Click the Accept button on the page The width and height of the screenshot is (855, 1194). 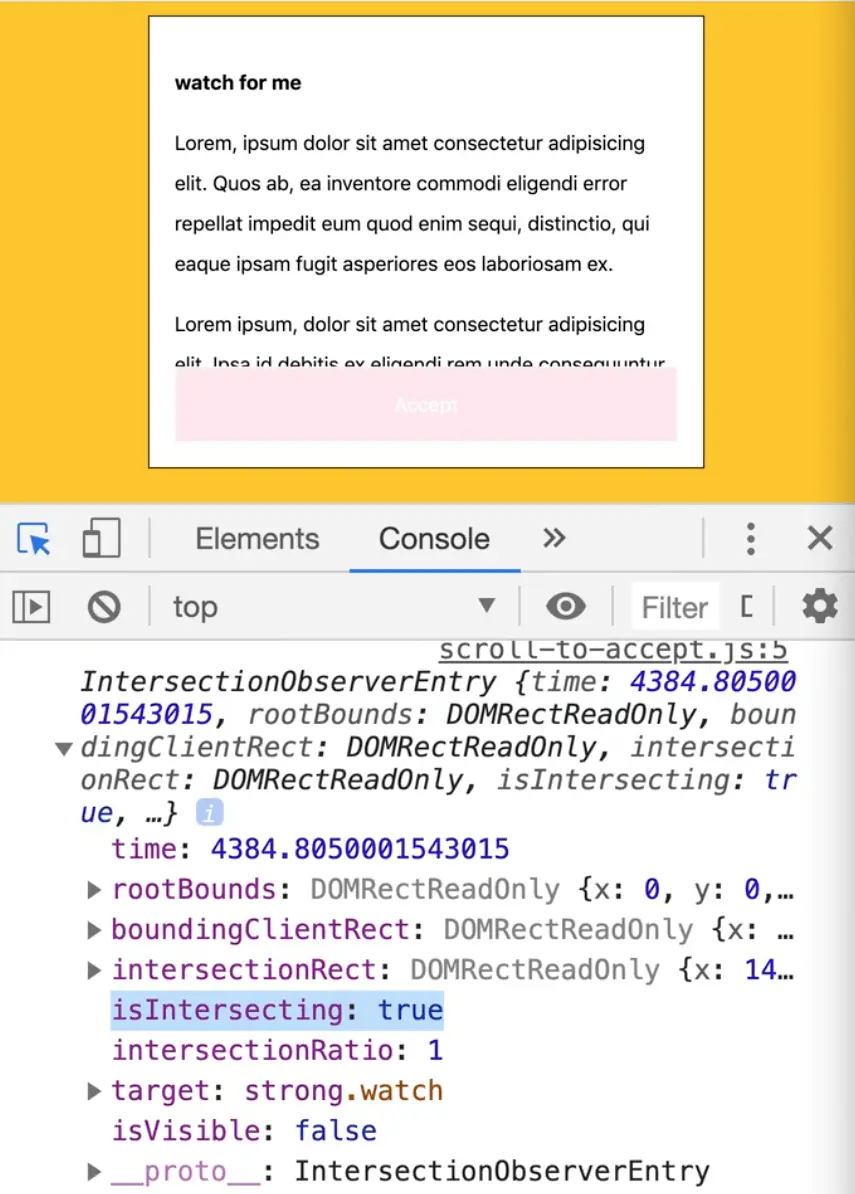(426, 404)
